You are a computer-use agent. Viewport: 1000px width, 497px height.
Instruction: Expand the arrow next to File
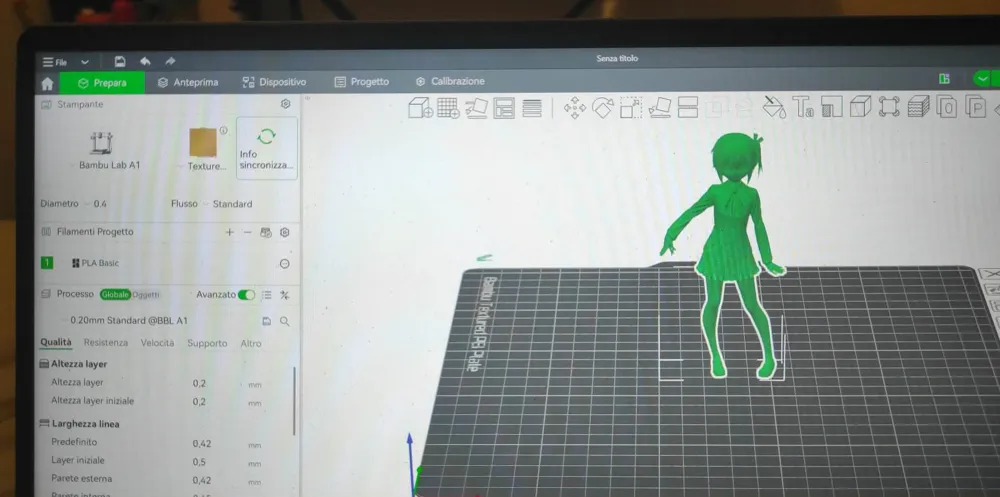coord(84,62)
